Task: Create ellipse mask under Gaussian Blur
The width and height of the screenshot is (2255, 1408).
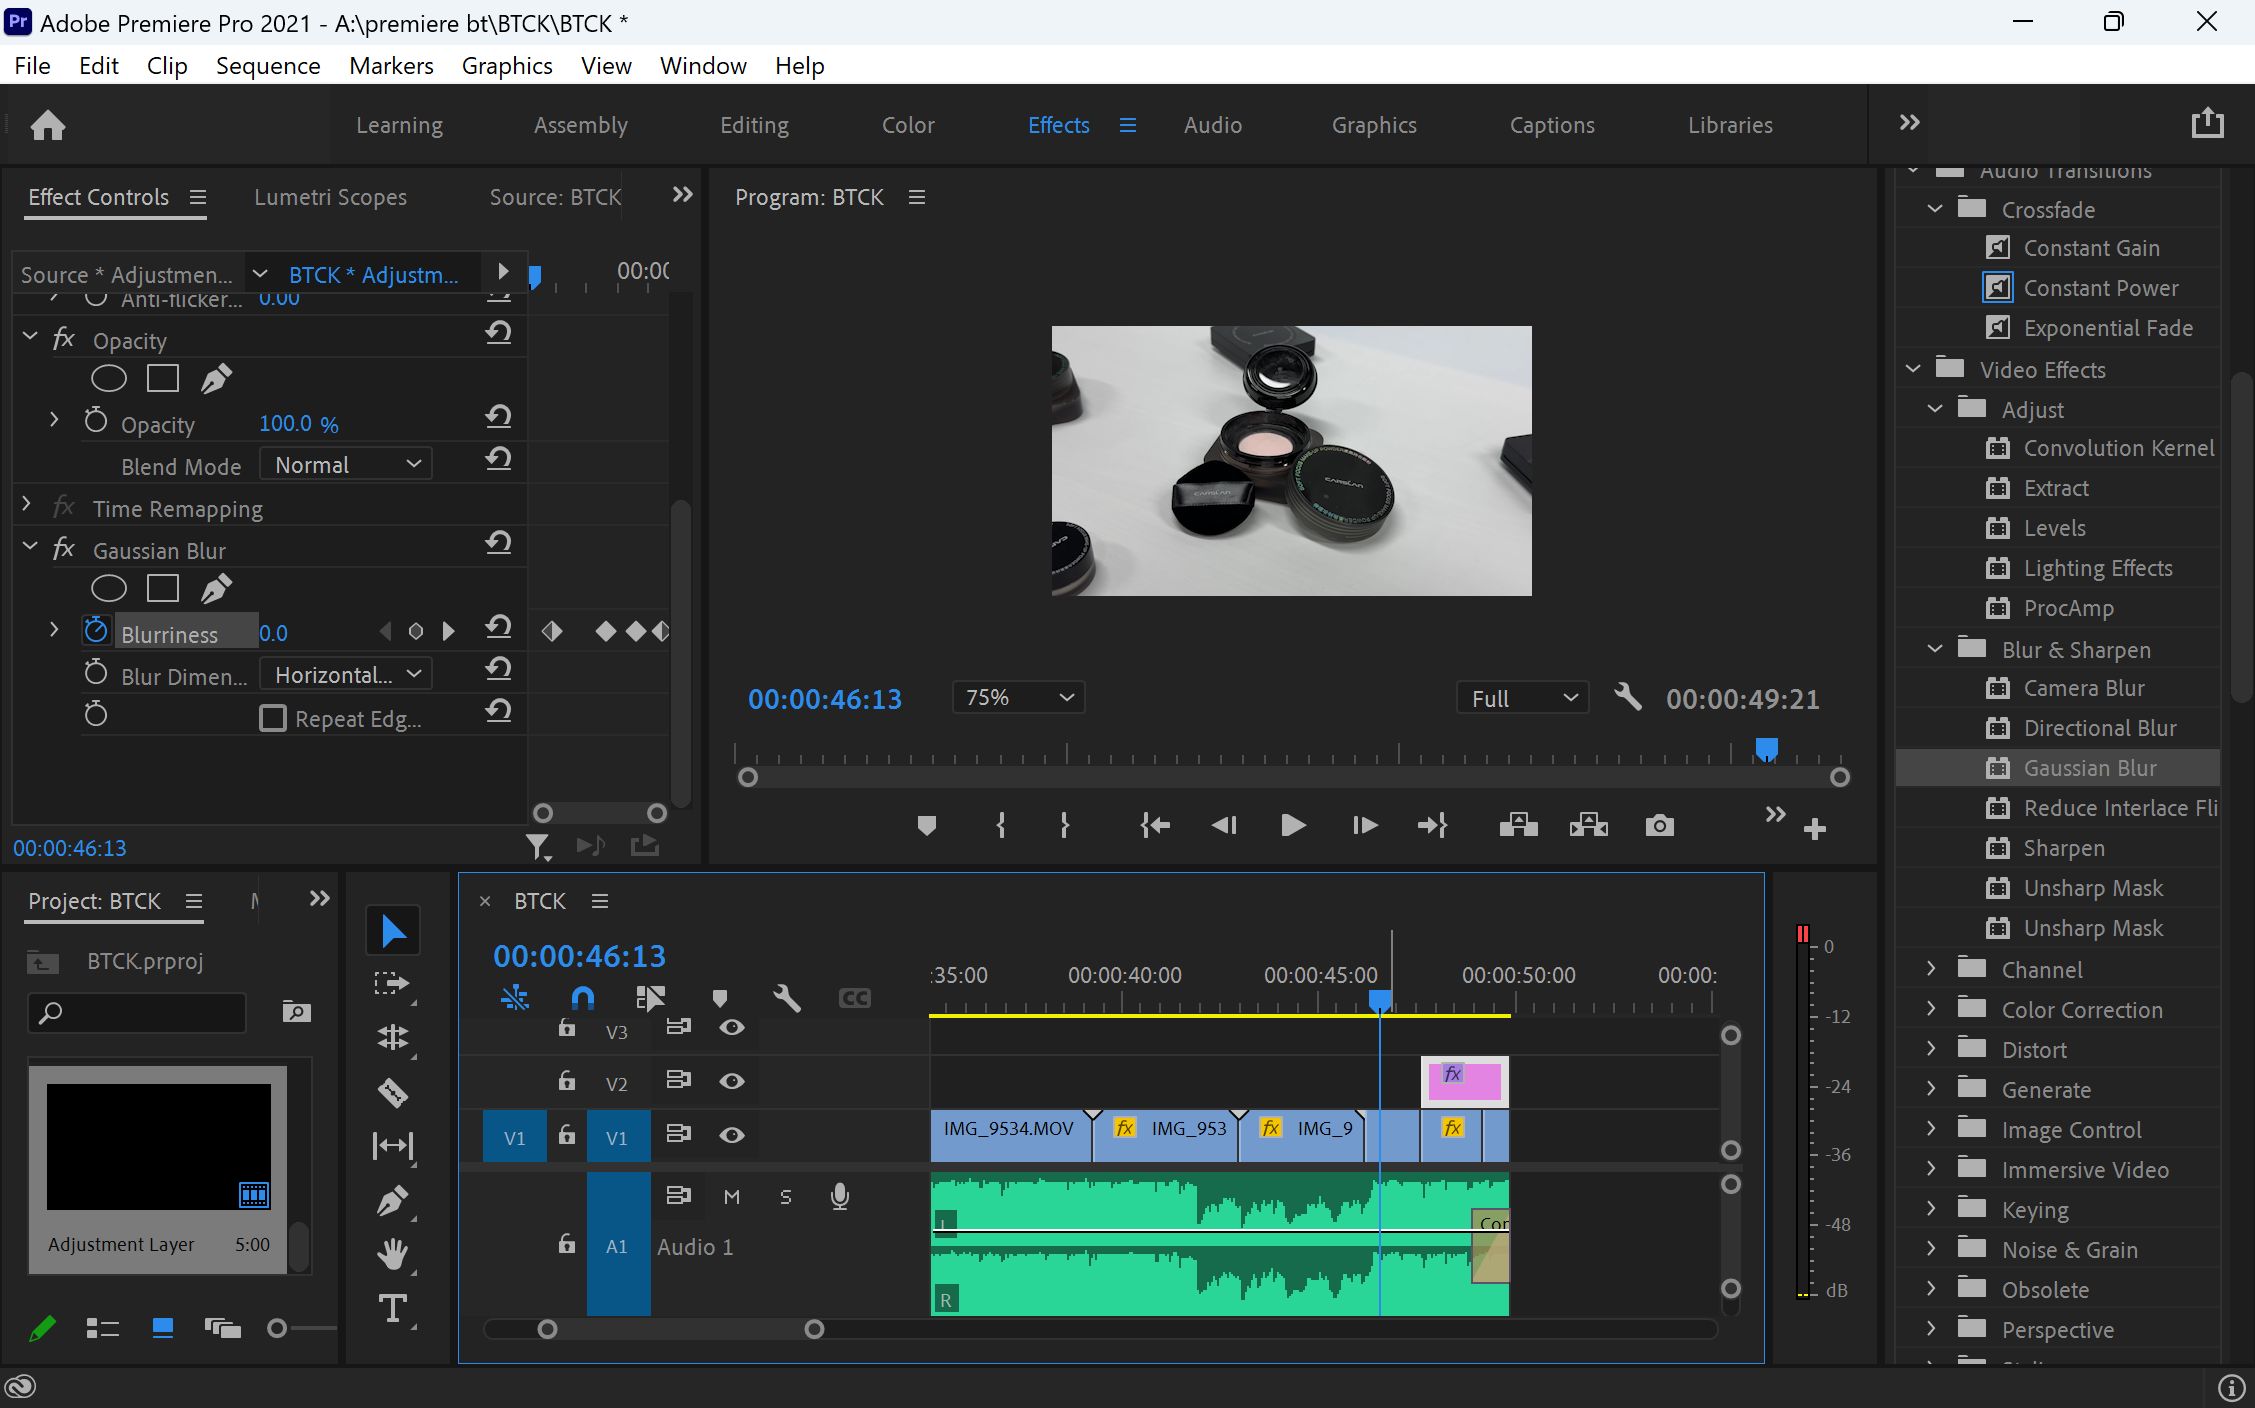Action: [109, 589]
